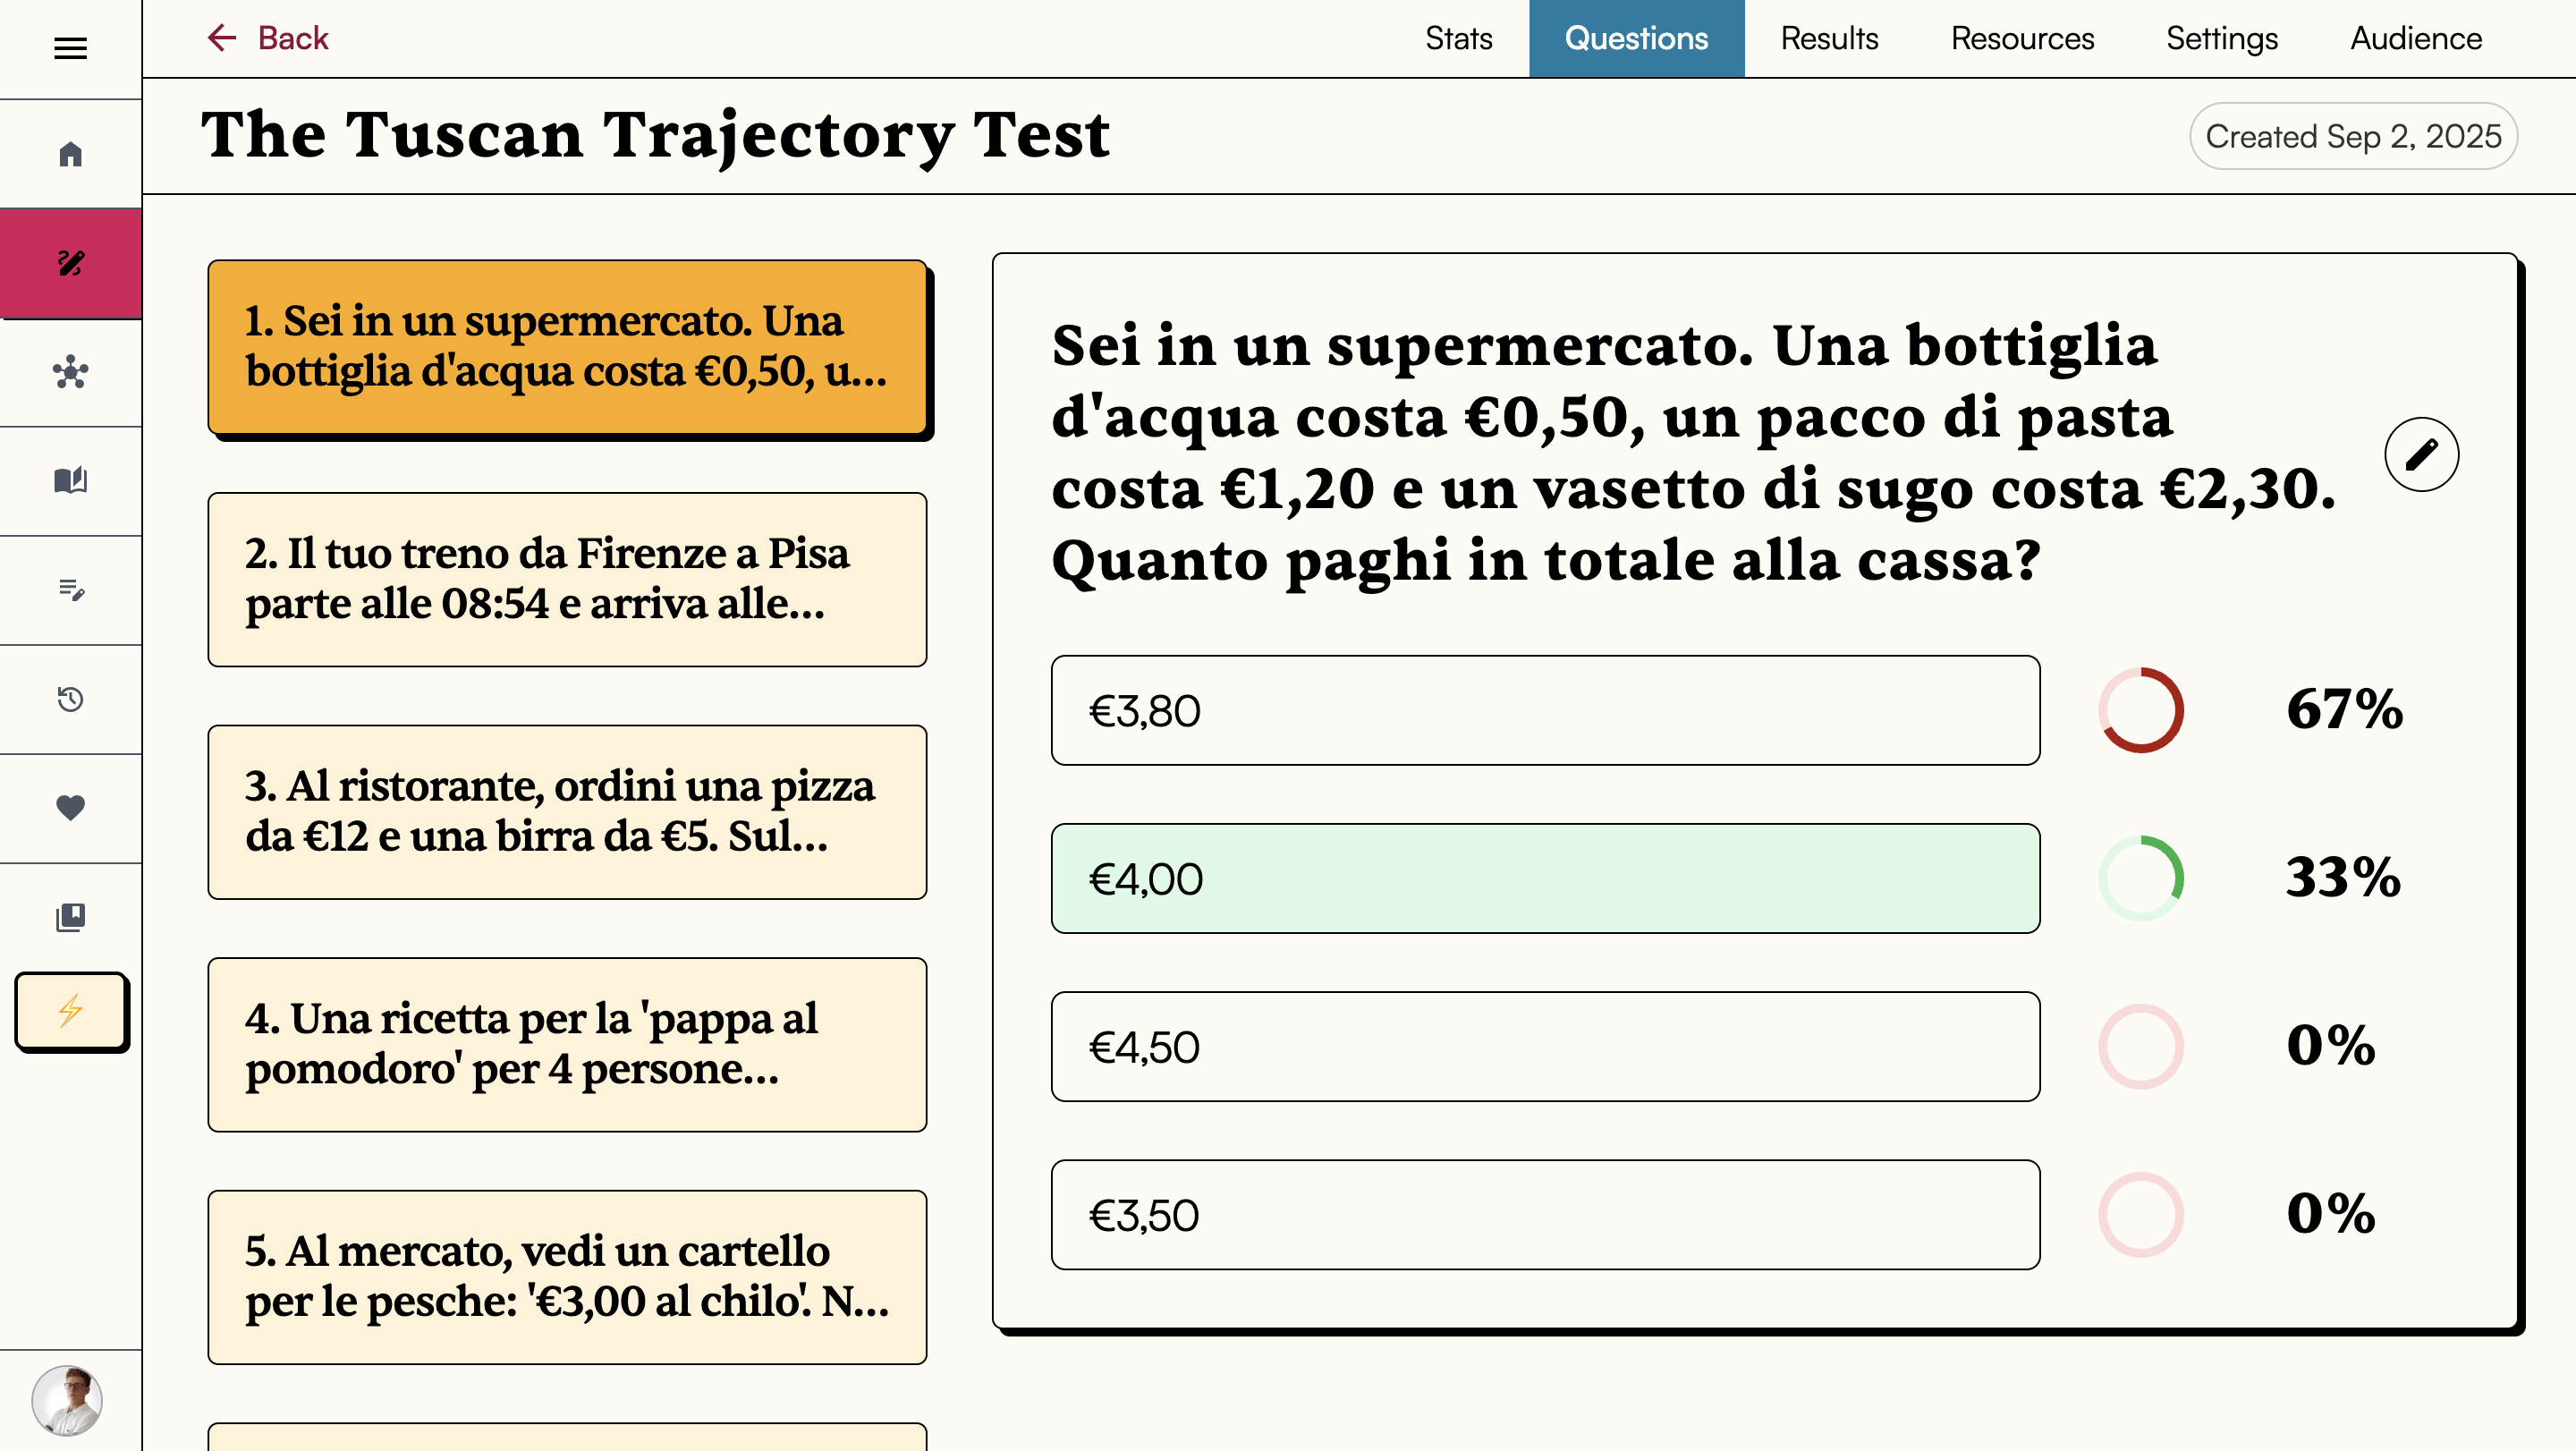2576x1451 pixels.
Task: Select the edit-list sidebar icon
Action: (70, 590)
